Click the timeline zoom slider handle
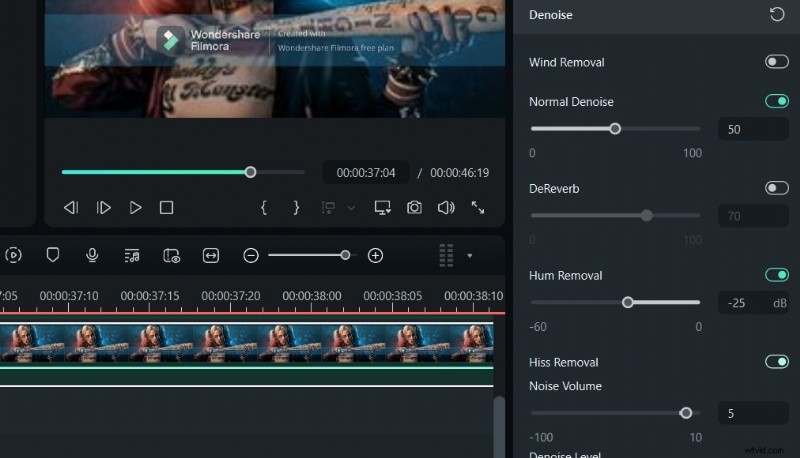This screenshot has height=458, width=800. tap(345, 255)
